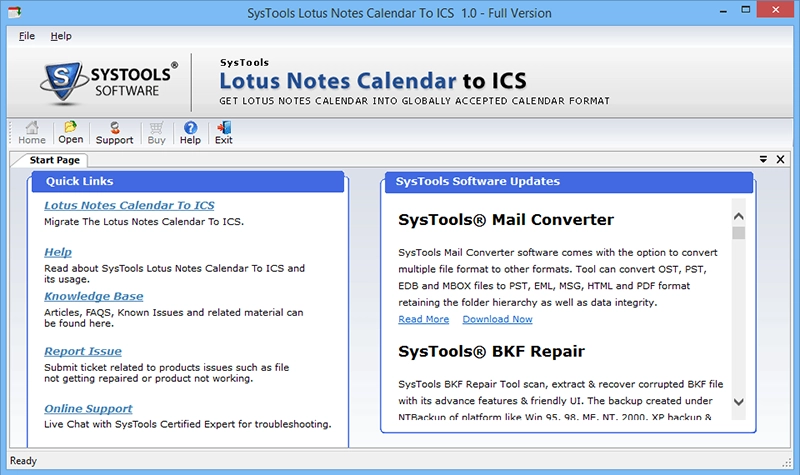Open the Help quick link
Image resolution: width=800 pixels, height=475 pixels.
pos(58,252)
